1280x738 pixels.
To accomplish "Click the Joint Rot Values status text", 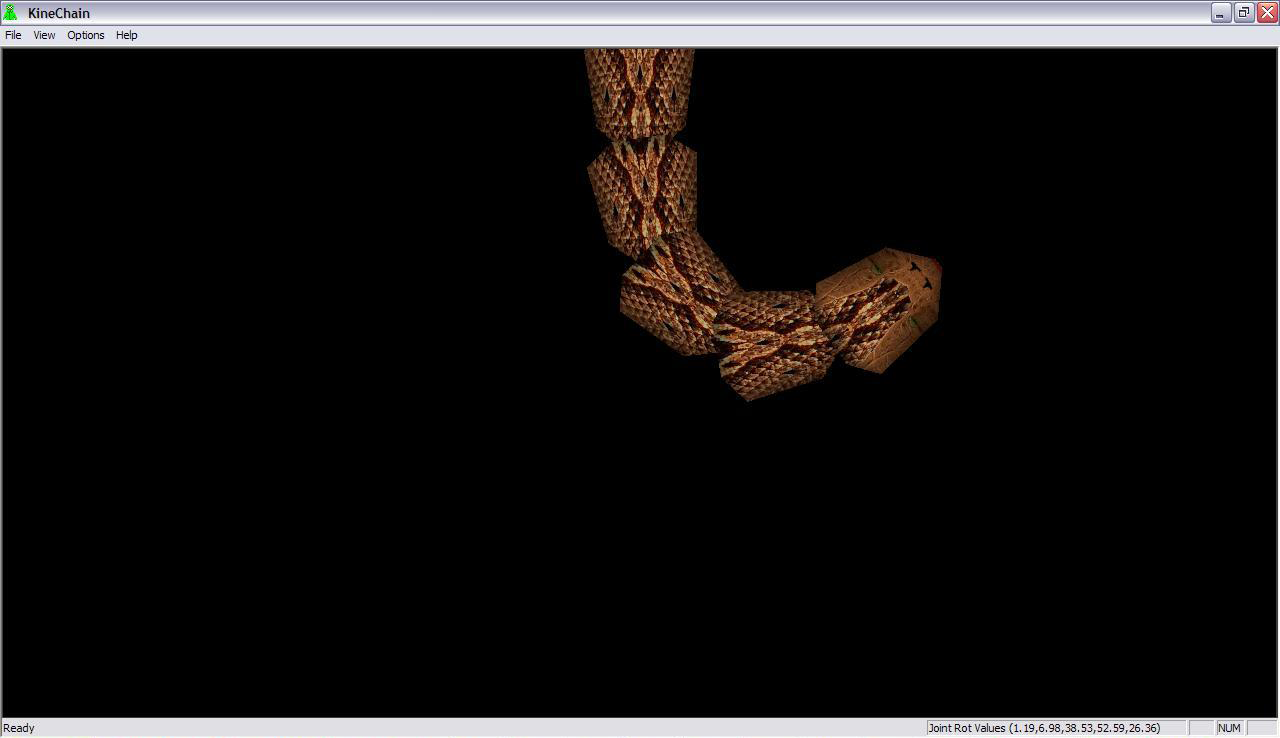I will tap(1044, 728).
